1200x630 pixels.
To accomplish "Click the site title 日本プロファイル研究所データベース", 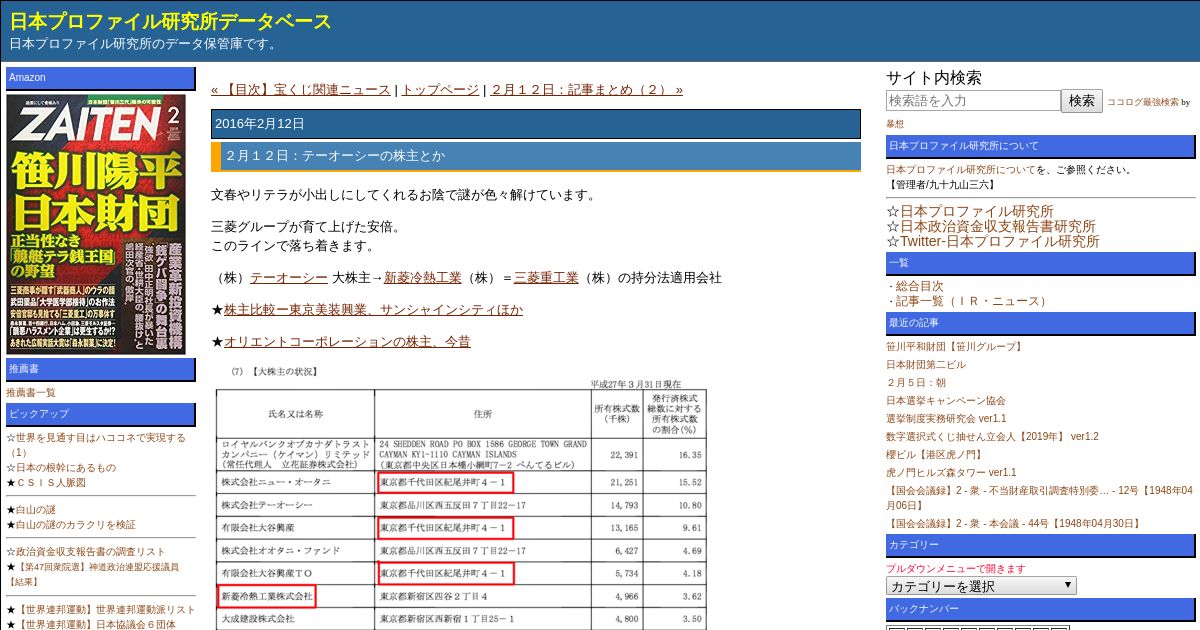I will [x=170, y=21].
